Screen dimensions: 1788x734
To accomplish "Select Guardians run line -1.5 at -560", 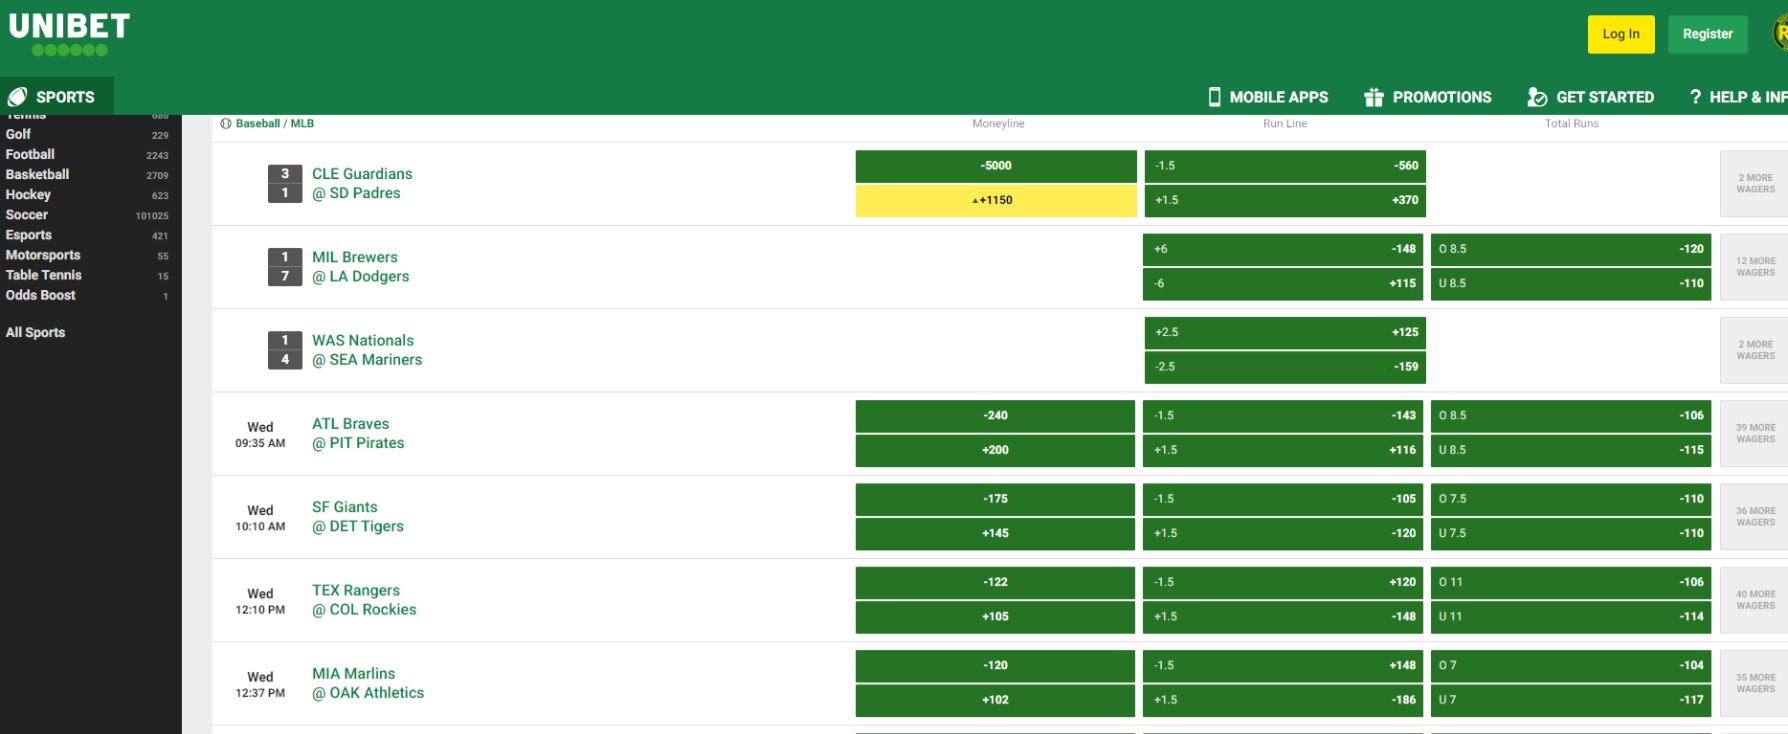I will [x=1284, y=166].
